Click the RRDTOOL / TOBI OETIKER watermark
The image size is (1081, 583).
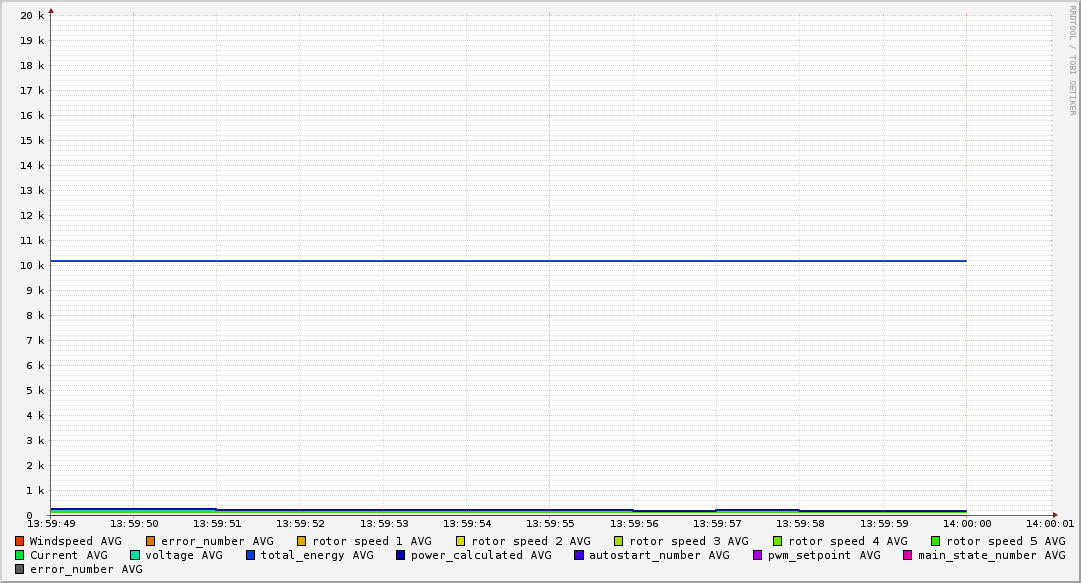coord(1072,60)
